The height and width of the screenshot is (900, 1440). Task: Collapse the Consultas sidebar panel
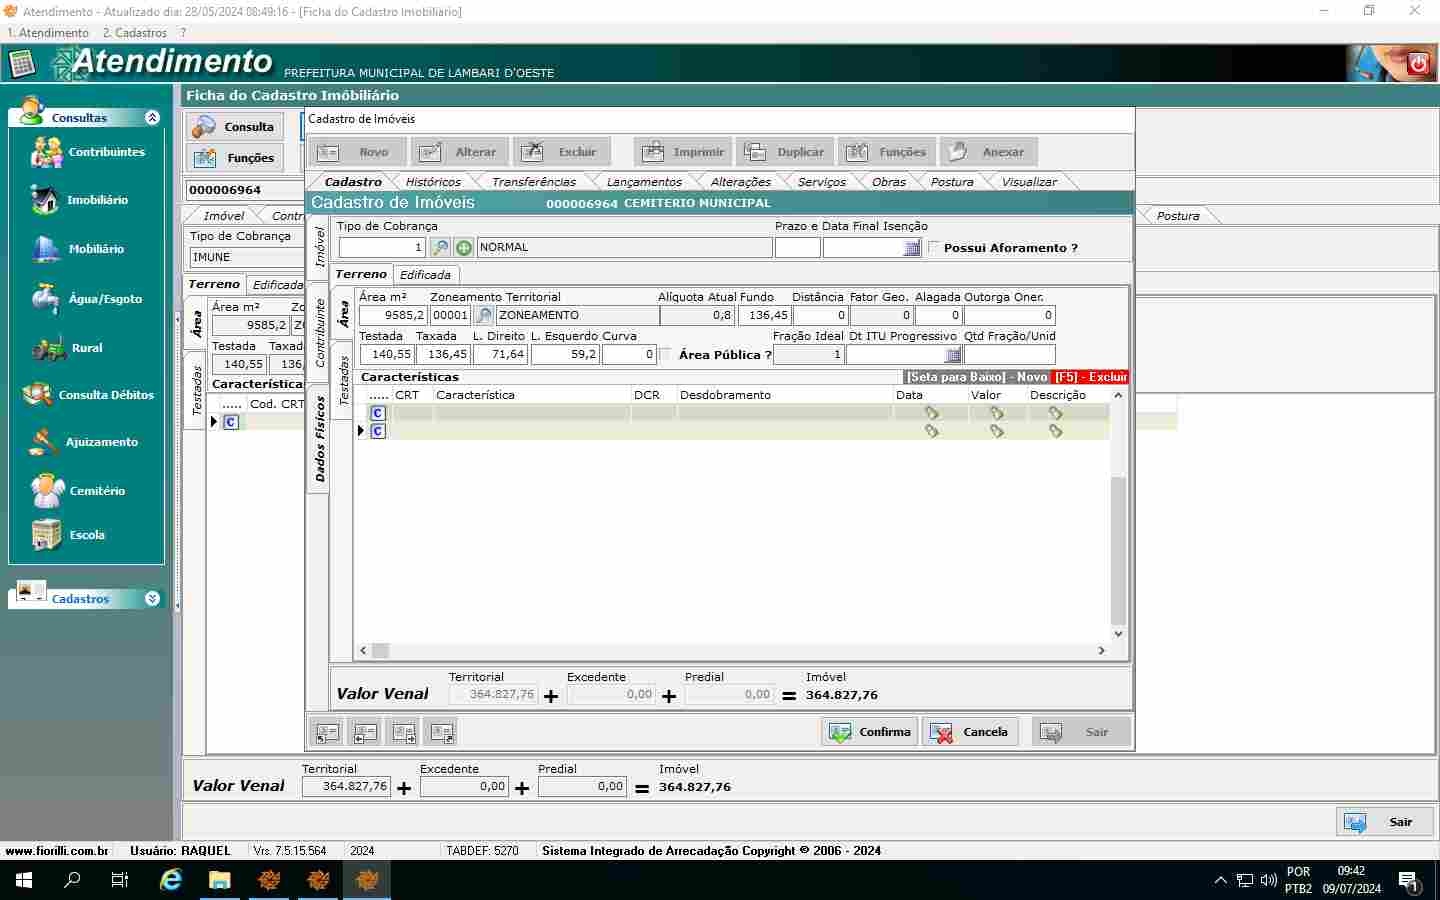(x=152, y=118)
